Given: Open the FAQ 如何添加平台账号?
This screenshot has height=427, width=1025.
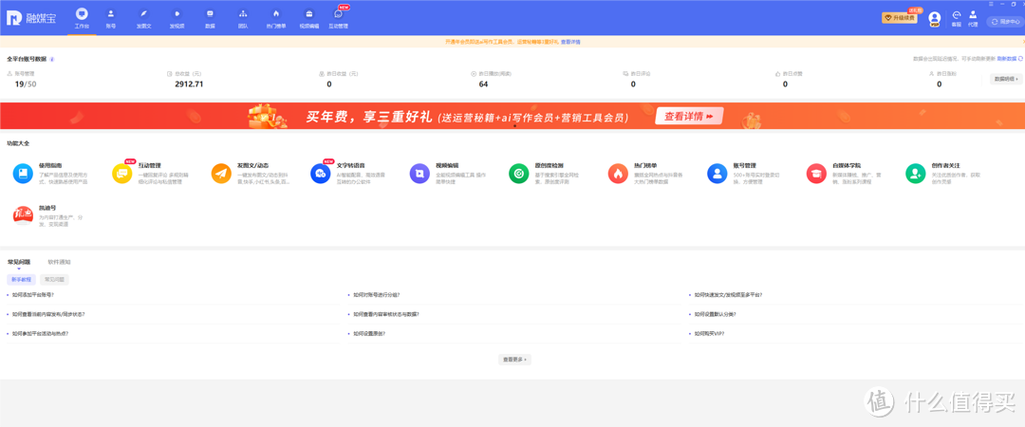Looking at the screenshot, I should (35, 295).
